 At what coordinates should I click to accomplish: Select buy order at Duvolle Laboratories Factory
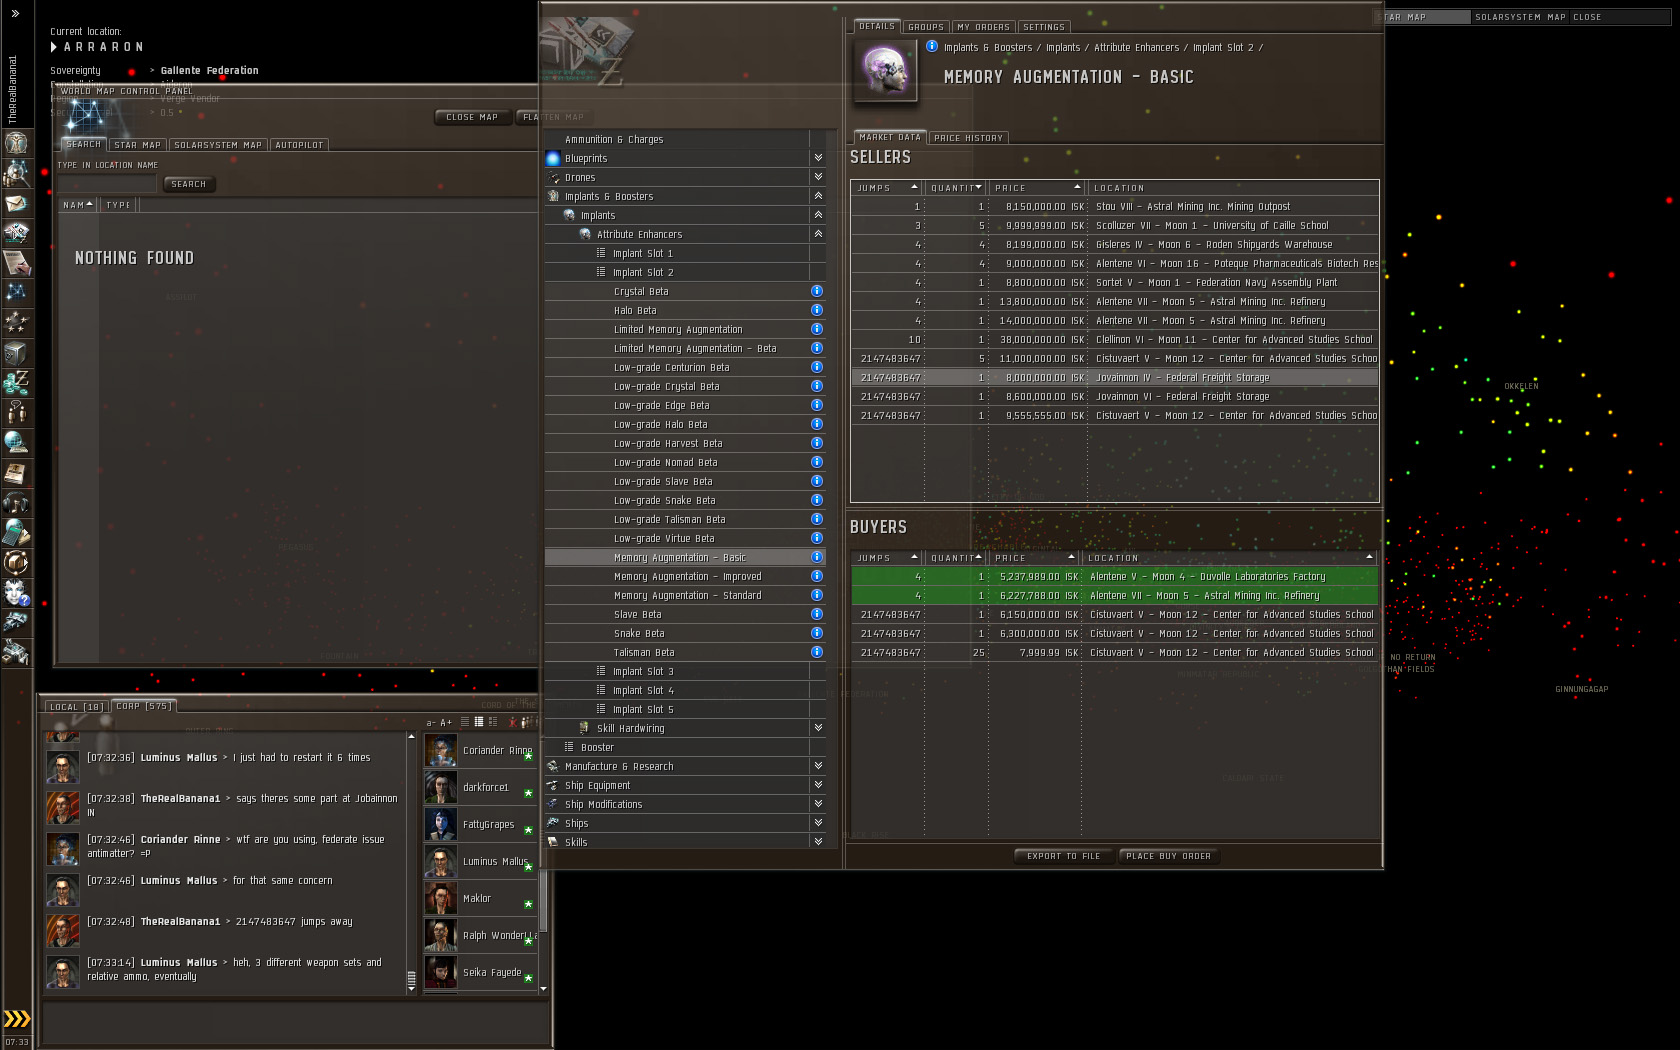[x=1115, y=576]
